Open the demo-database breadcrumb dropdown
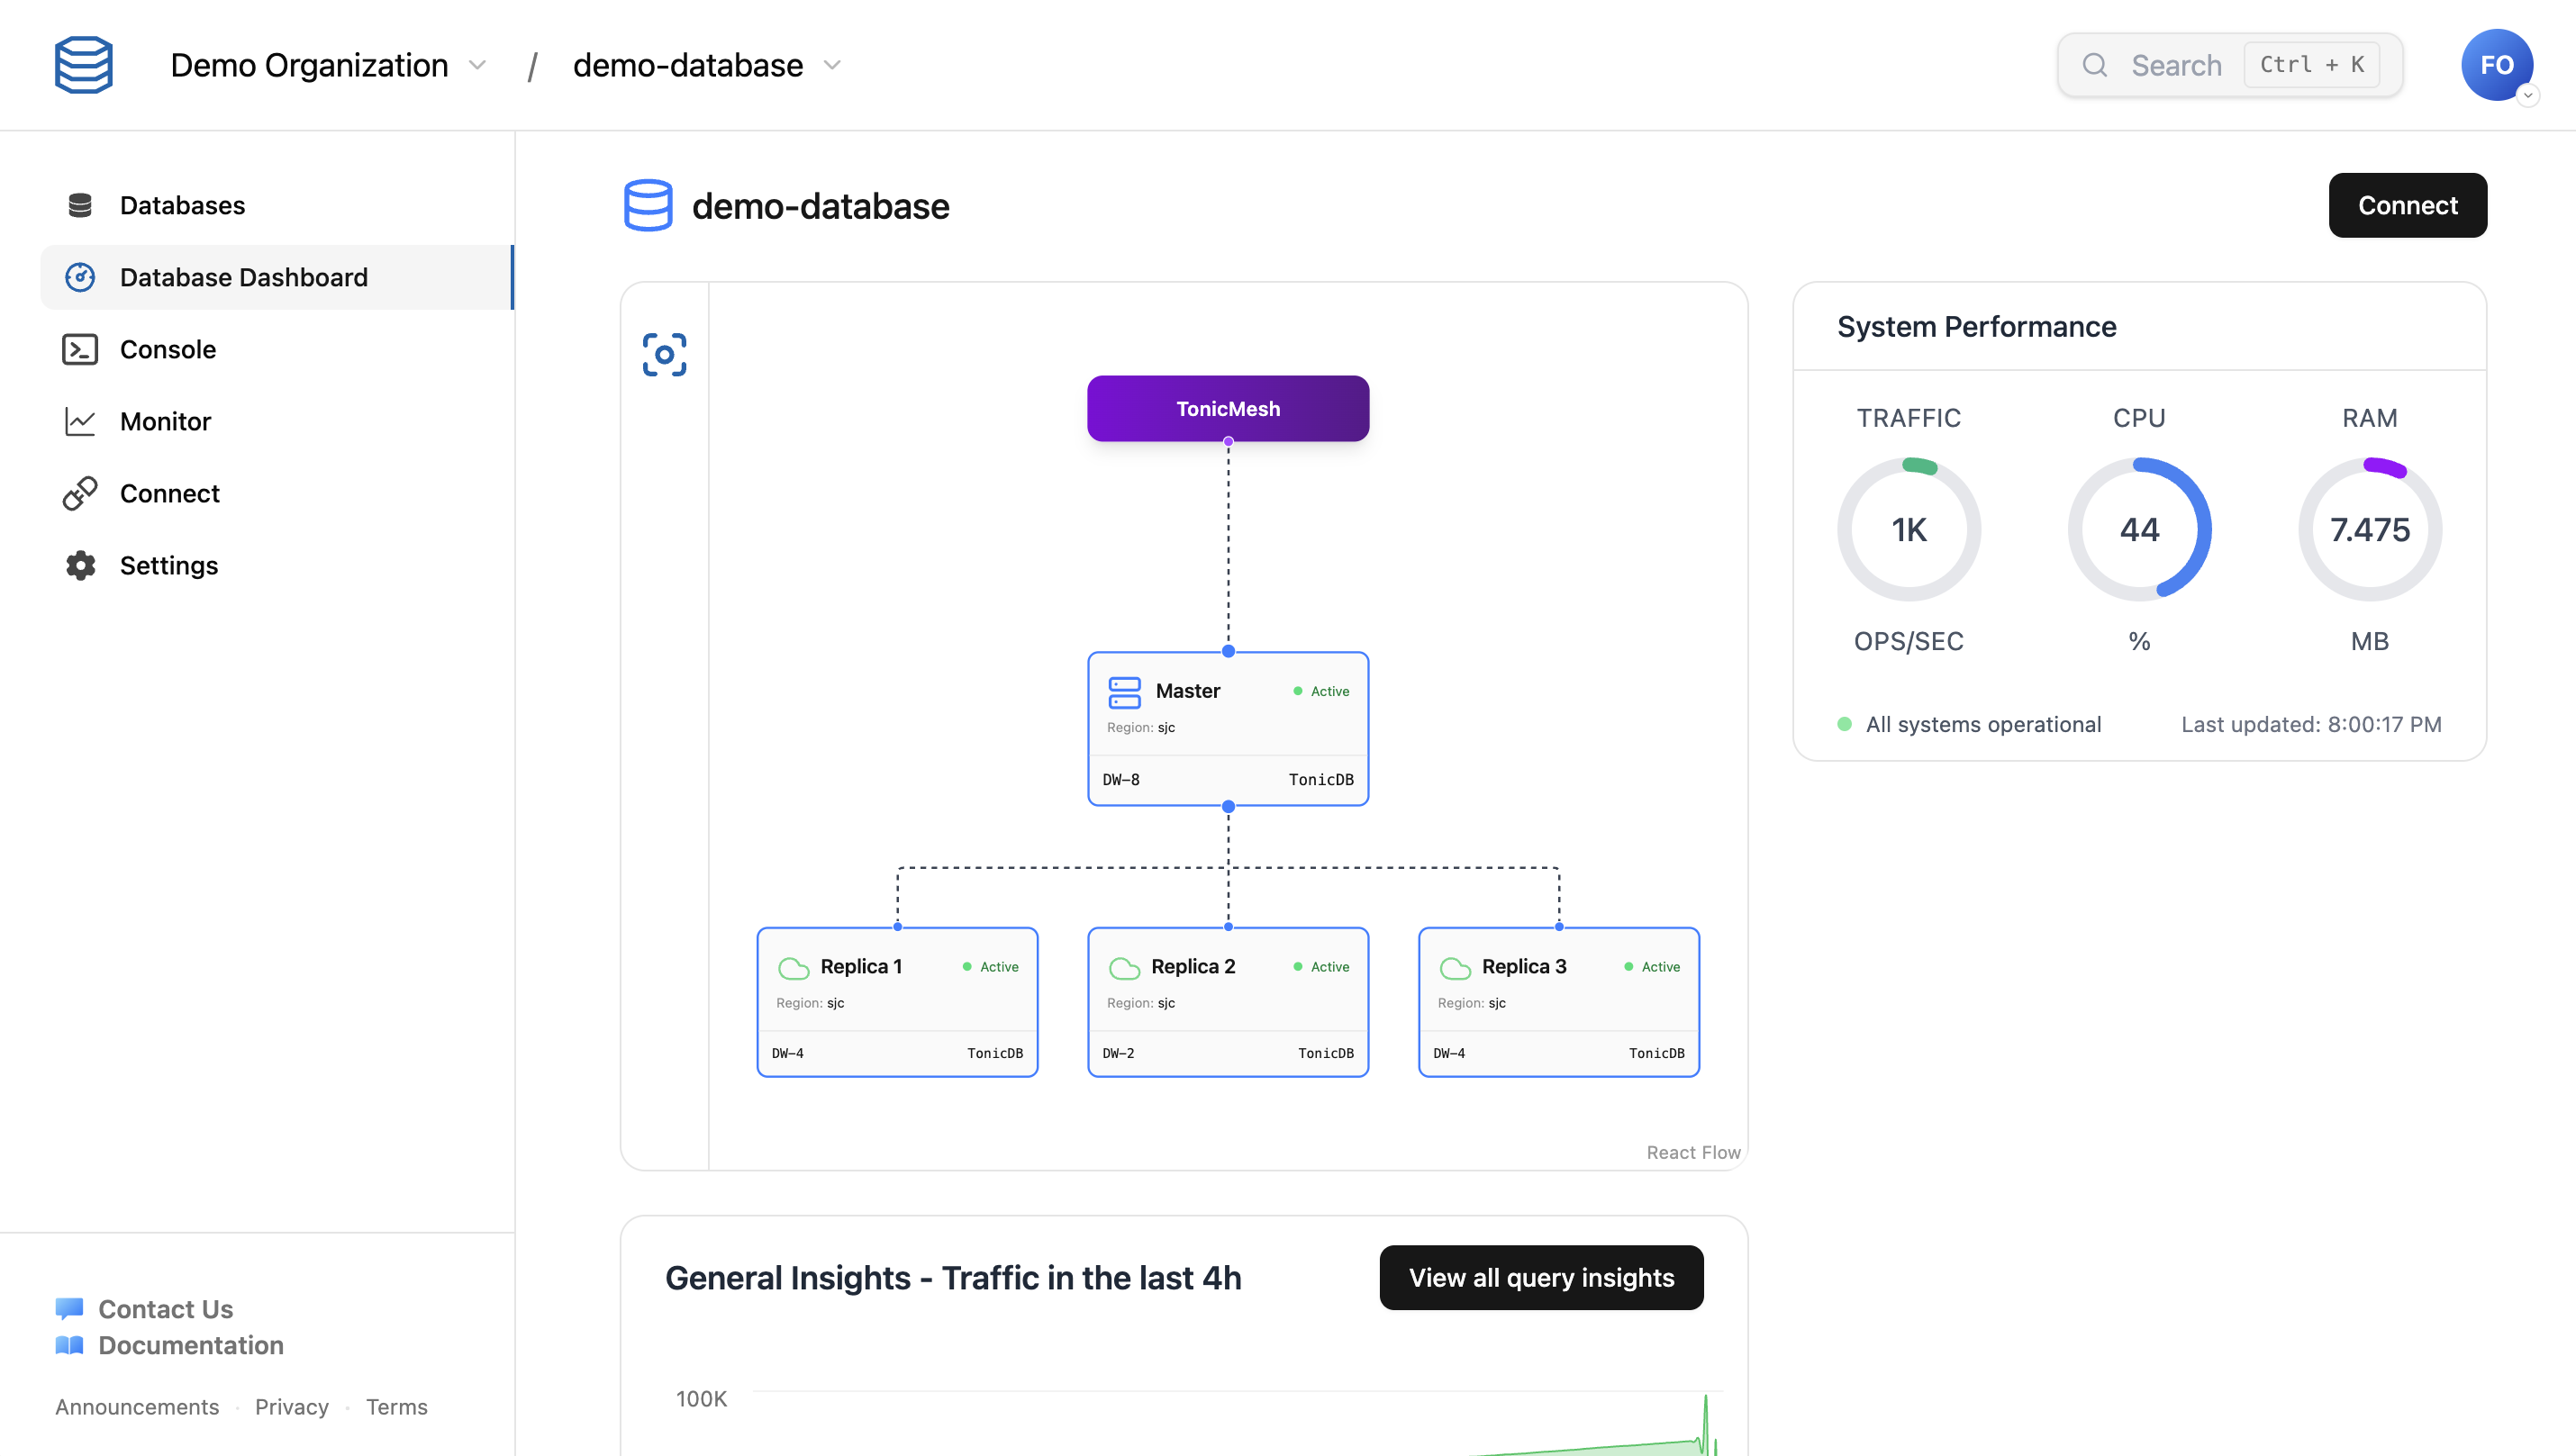This screenshot has height=1456, width=2576. 832,65
